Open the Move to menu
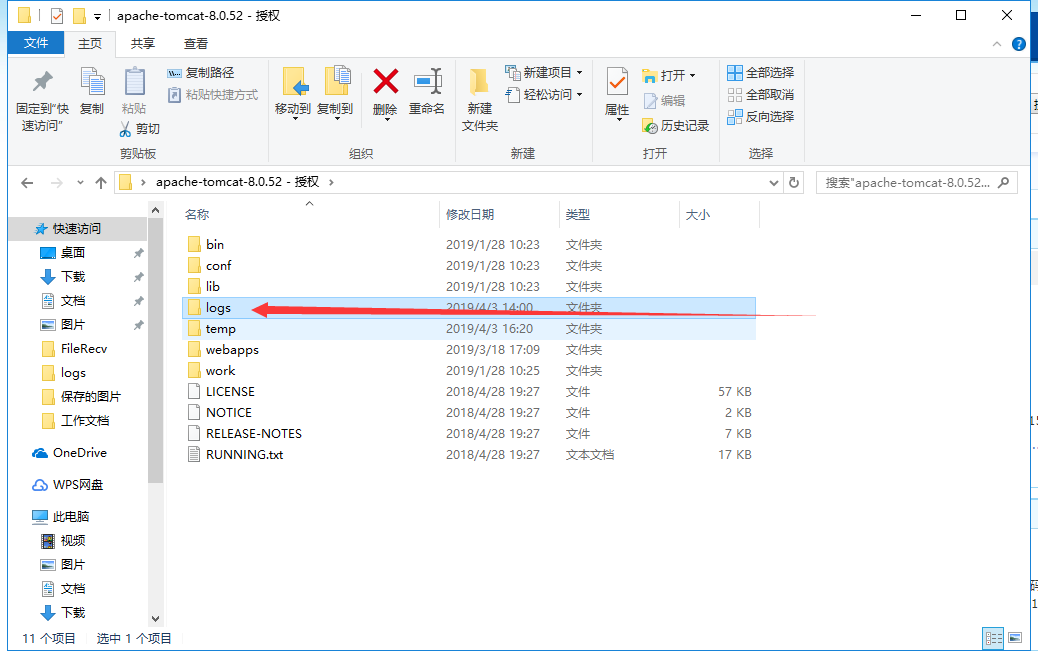This screenshot has height=658, width=1038. (293, 93)
